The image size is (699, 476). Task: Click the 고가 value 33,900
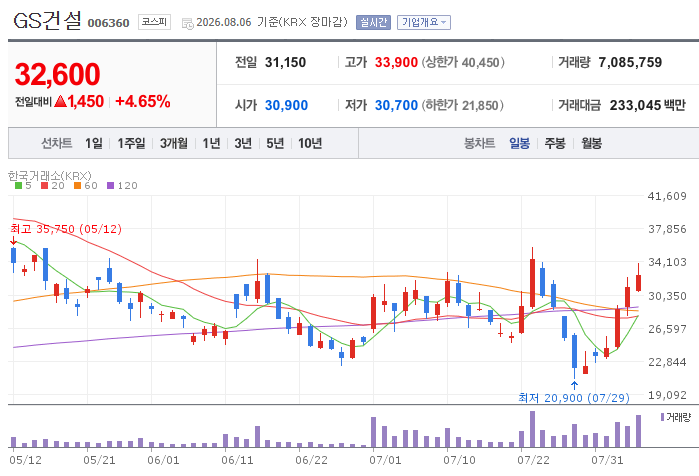pyautogui.click(x=396, y=62)
